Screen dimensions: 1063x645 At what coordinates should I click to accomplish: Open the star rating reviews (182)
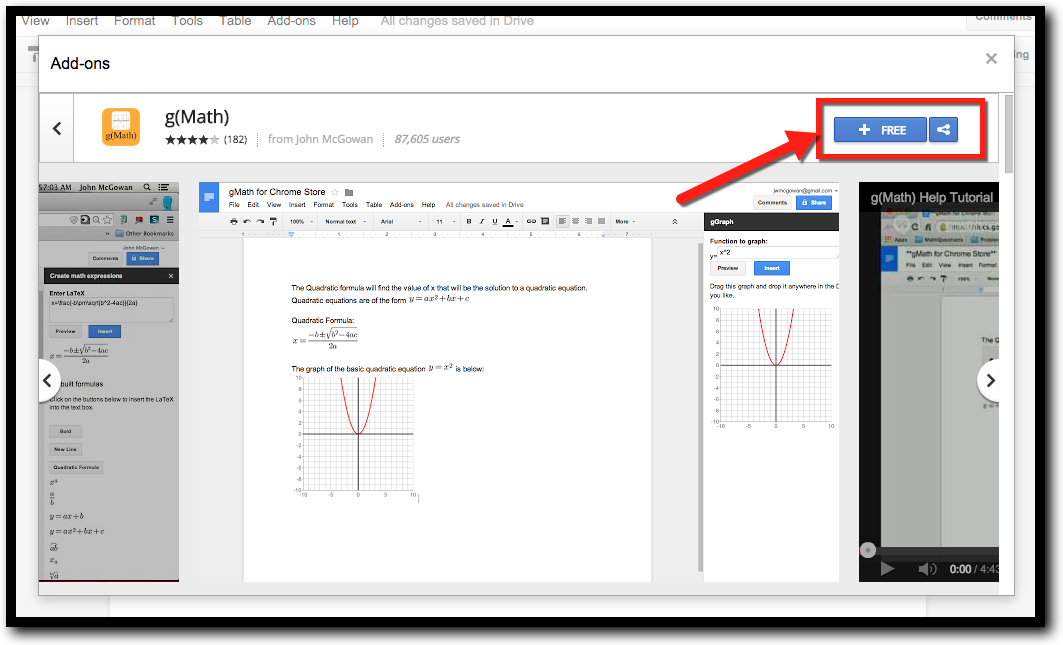[x=206, y=140]
